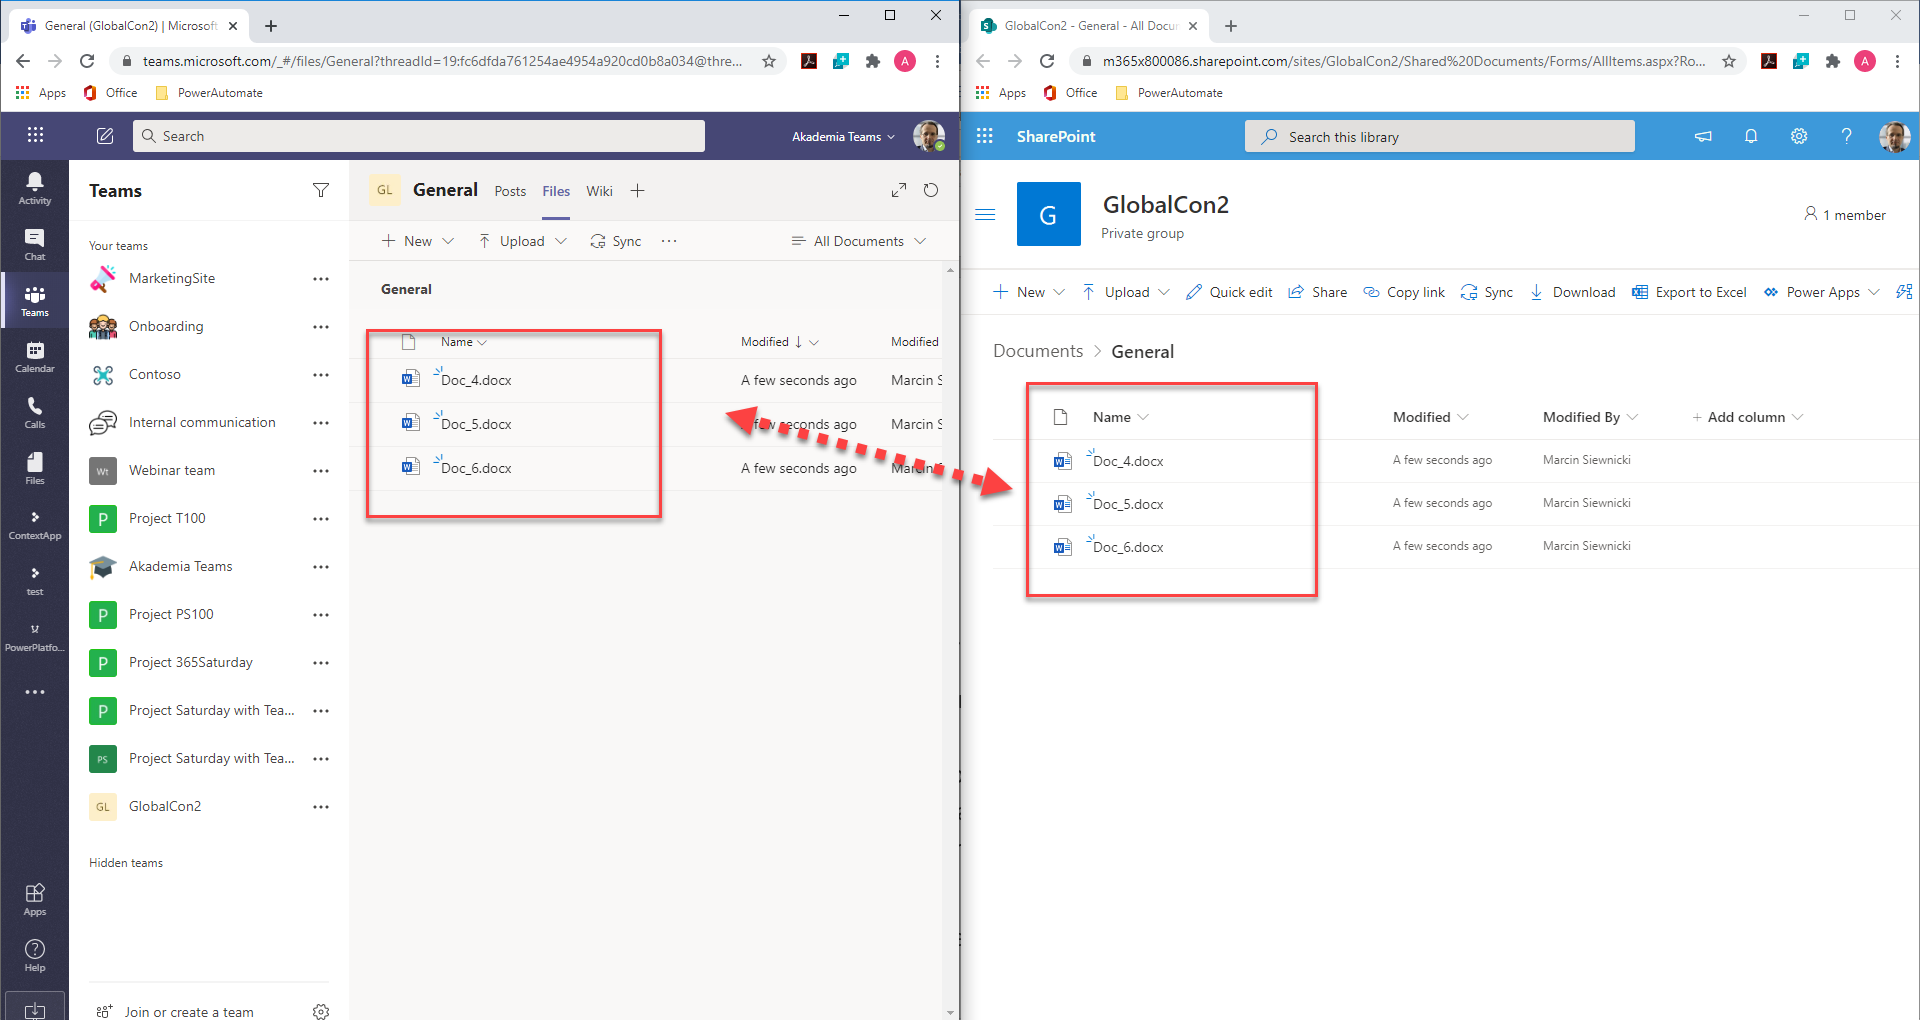Select the MarketingSite team
This screenshot has height=1020, width=1920.
tap(172, 278)
